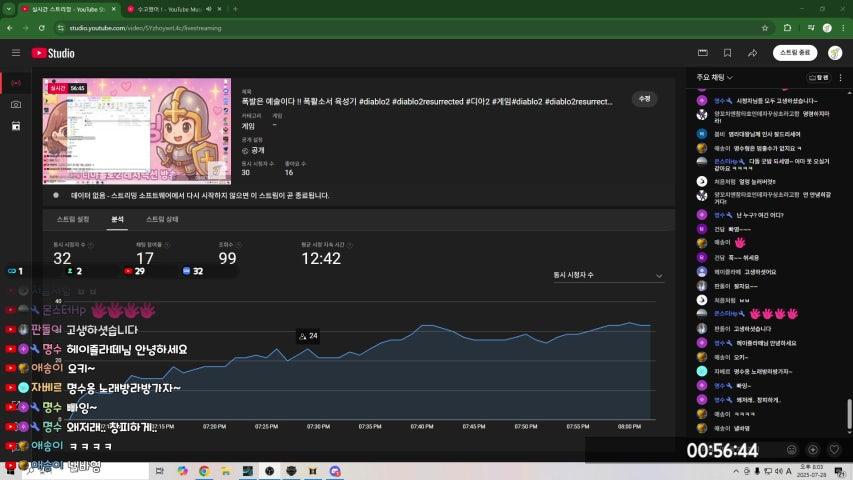Image resolution: width=853 pixels, height=480 pixels.
Task: Open the Copilot icon on the taskbar
Action: pos(182,471)
